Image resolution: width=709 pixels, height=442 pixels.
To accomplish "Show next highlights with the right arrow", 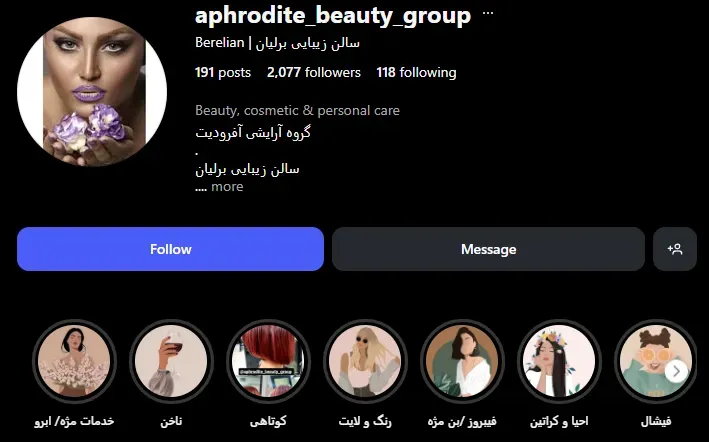I will [x=676, y=371].
